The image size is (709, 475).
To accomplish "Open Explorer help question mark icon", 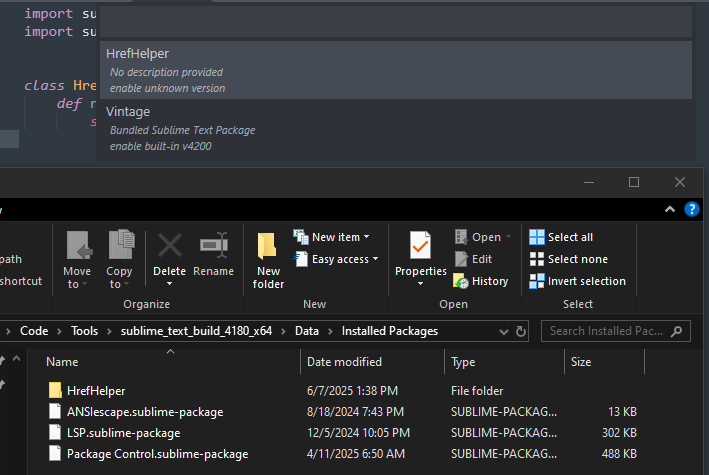I will pyautogui.click(x=691, y=209).
